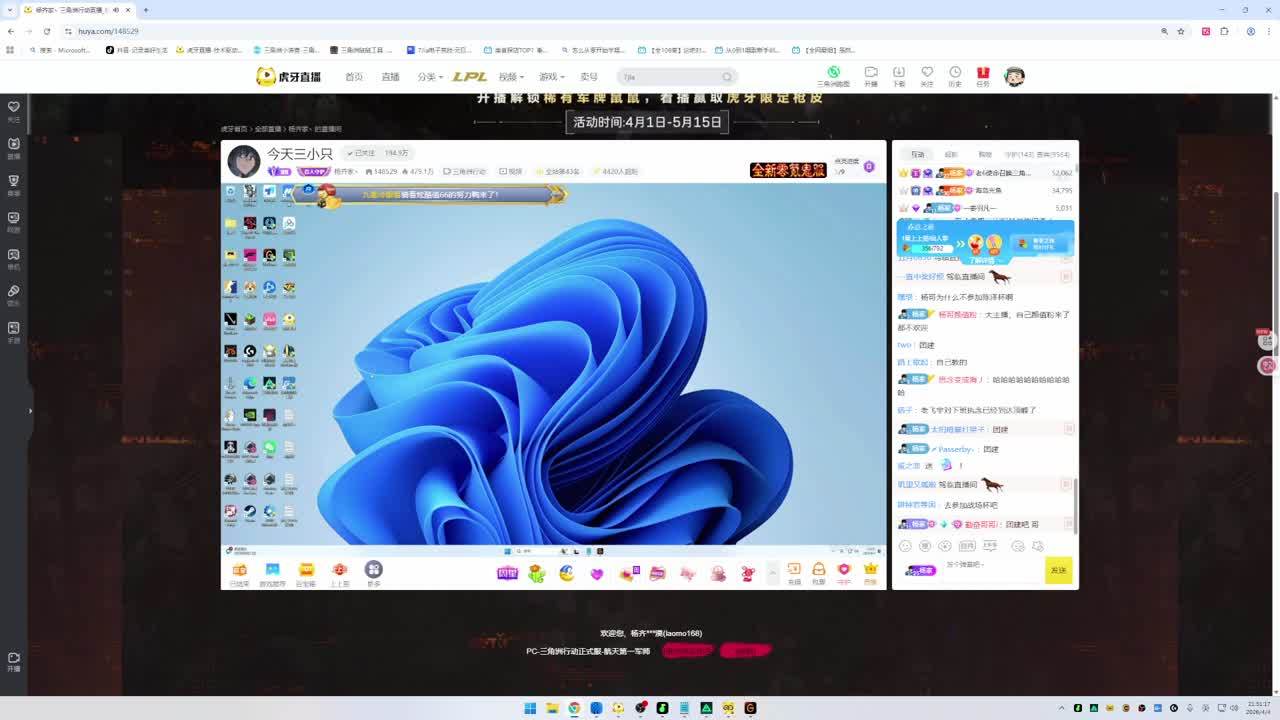Click the crown icon in the gift bar
Screen dimensions: 1280x720
tap(870, 570)
